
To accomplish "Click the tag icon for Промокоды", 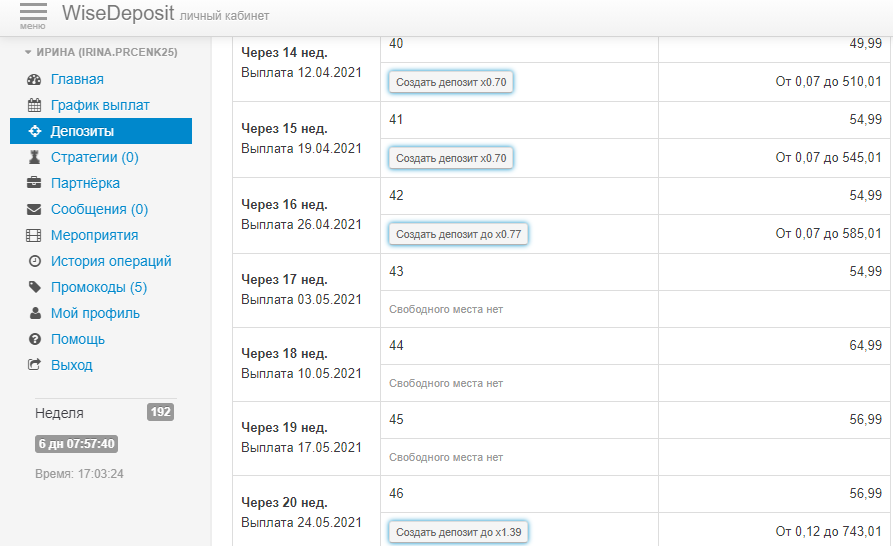I will point(34,288).
